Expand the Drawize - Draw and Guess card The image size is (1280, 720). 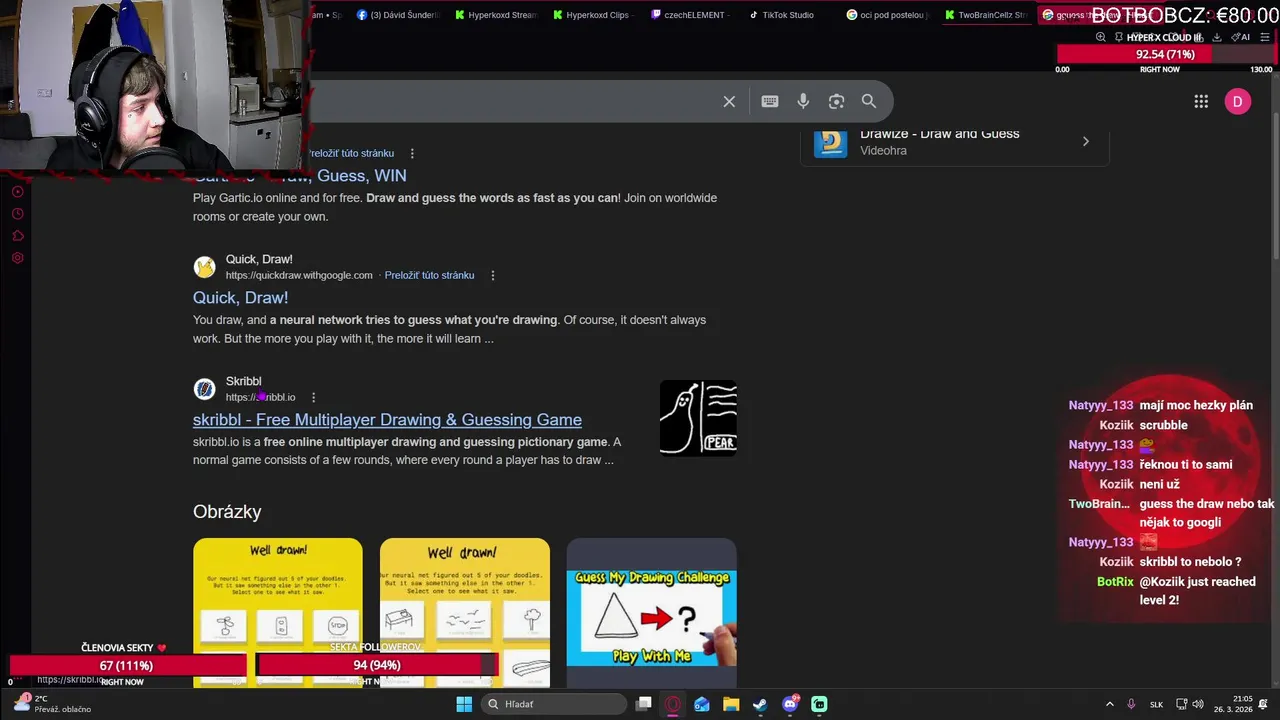[x=1086, y=141]
